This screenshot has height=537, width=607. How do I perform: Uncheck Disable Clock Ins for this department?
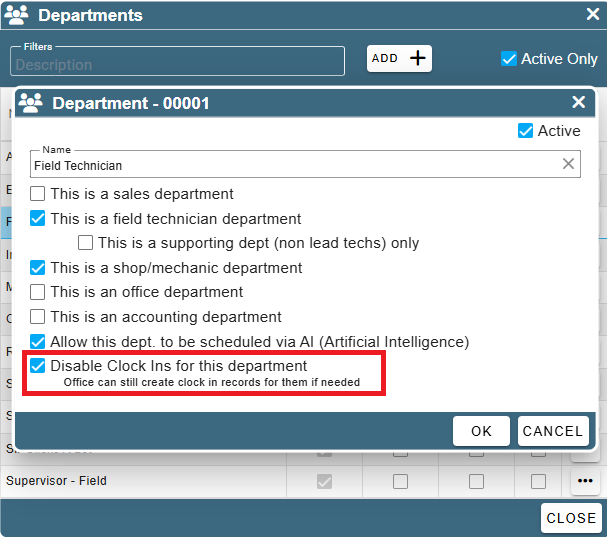point(38,365)
